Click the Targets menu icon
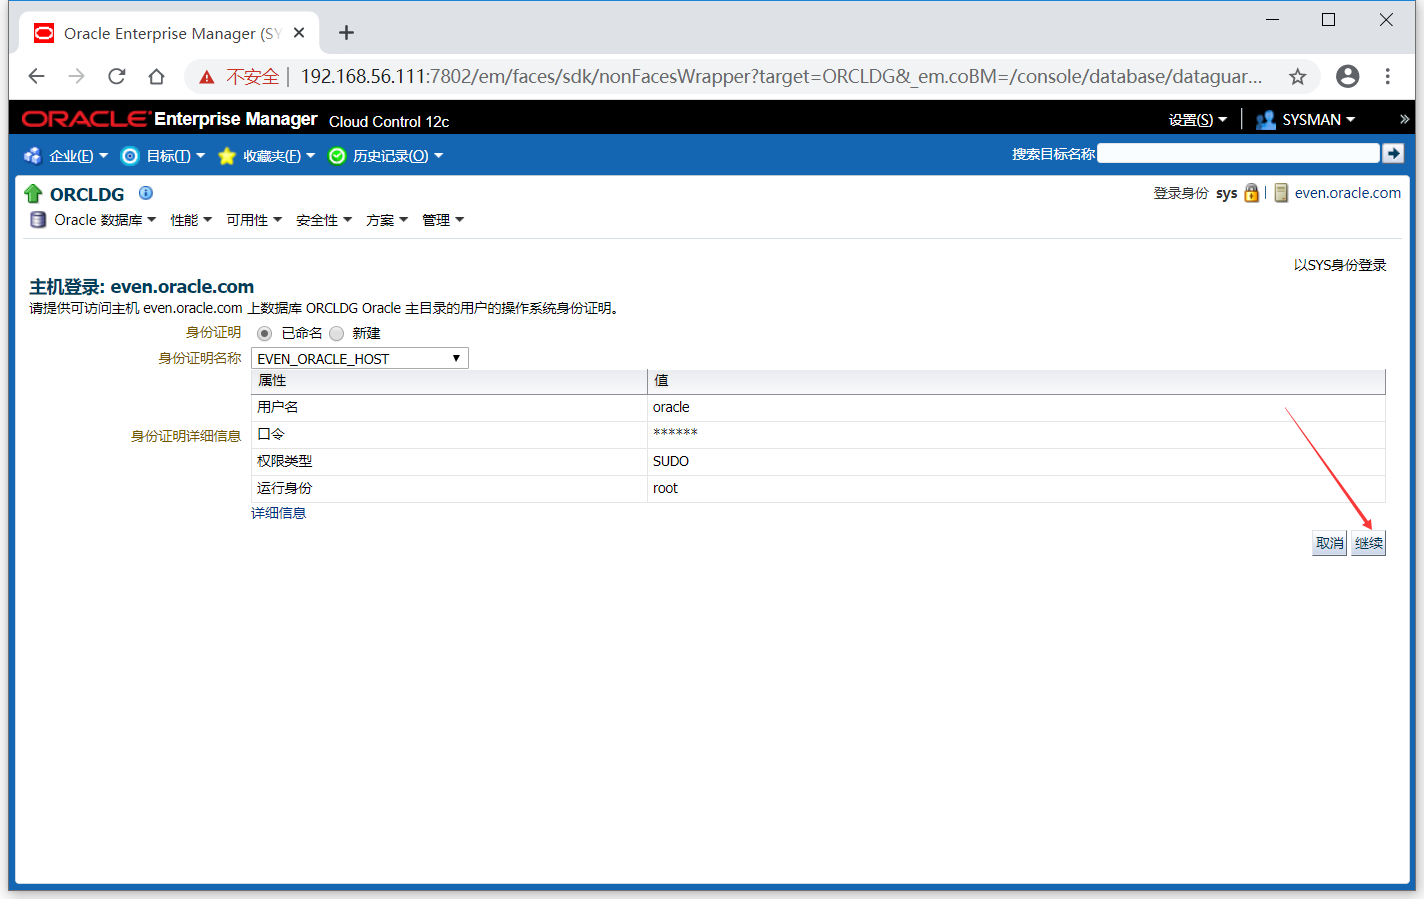The image size is (1424, 899). coord(130,156)
